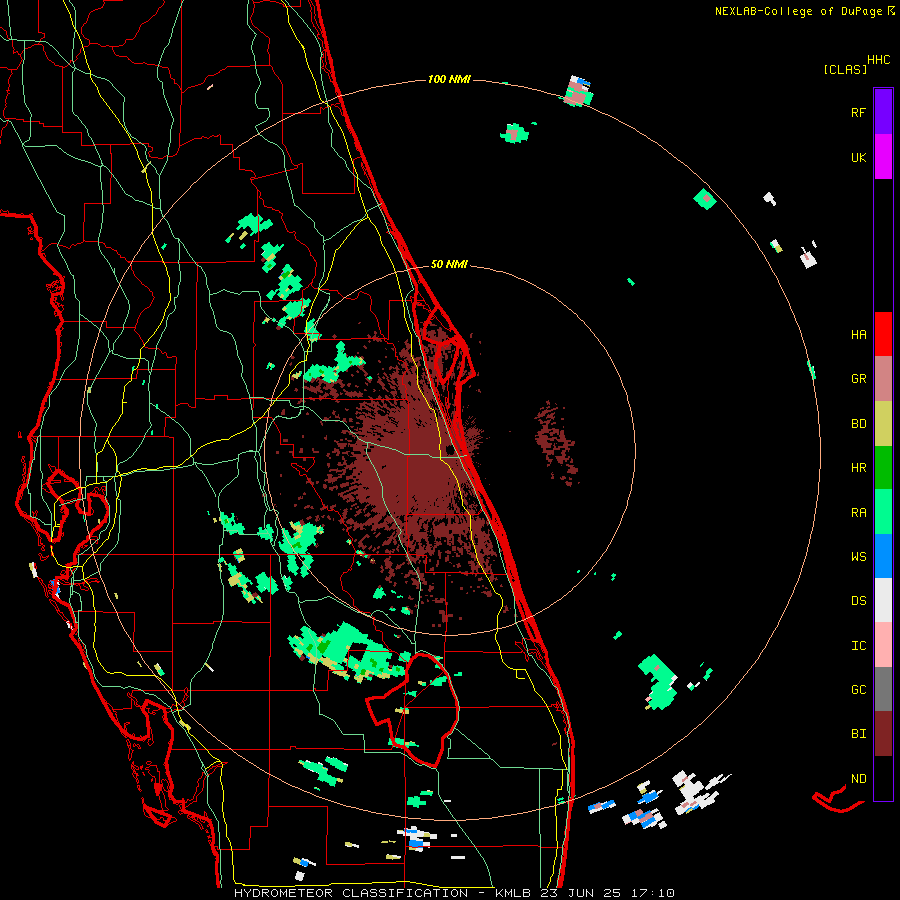900x900 pixels.
Task: Click the HR legend label
Action: [x=858, y=468]
